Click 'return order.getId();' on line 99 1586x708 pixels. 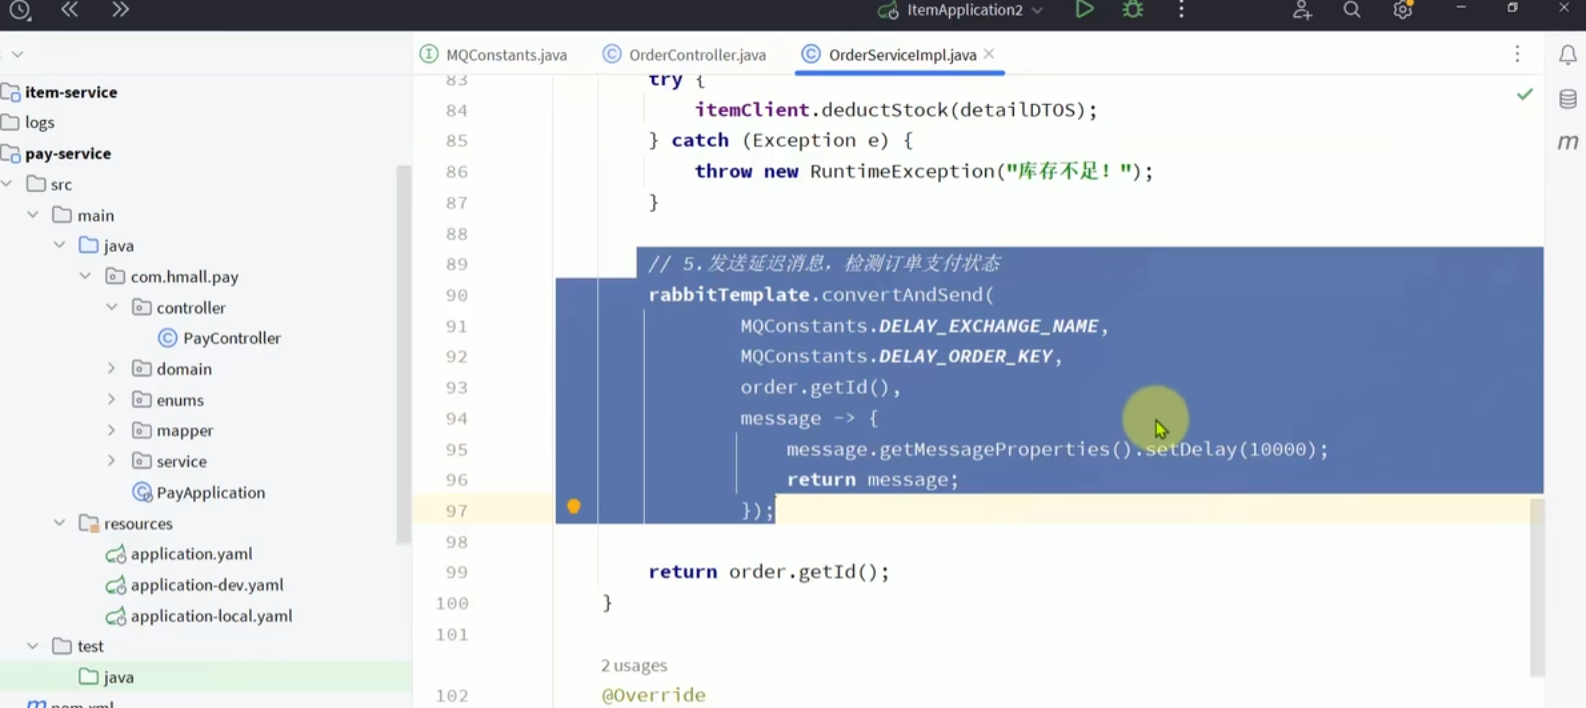pos(768,572)
